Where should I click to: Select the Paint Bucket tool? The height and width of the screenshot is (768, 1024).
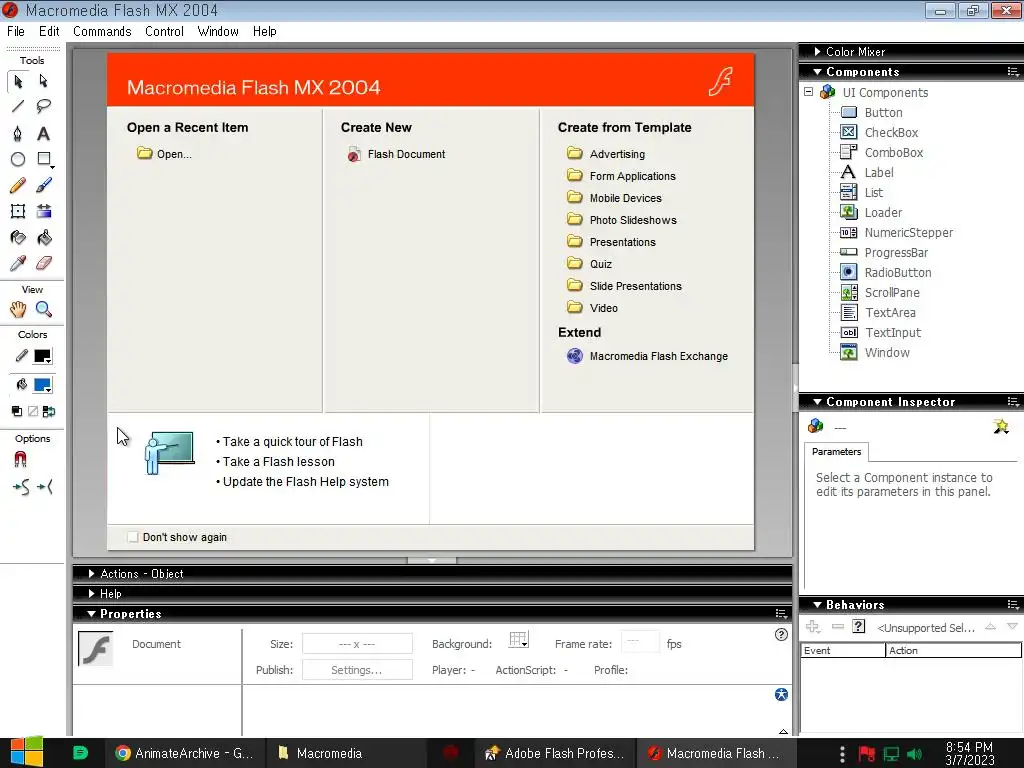click(44, 238)
